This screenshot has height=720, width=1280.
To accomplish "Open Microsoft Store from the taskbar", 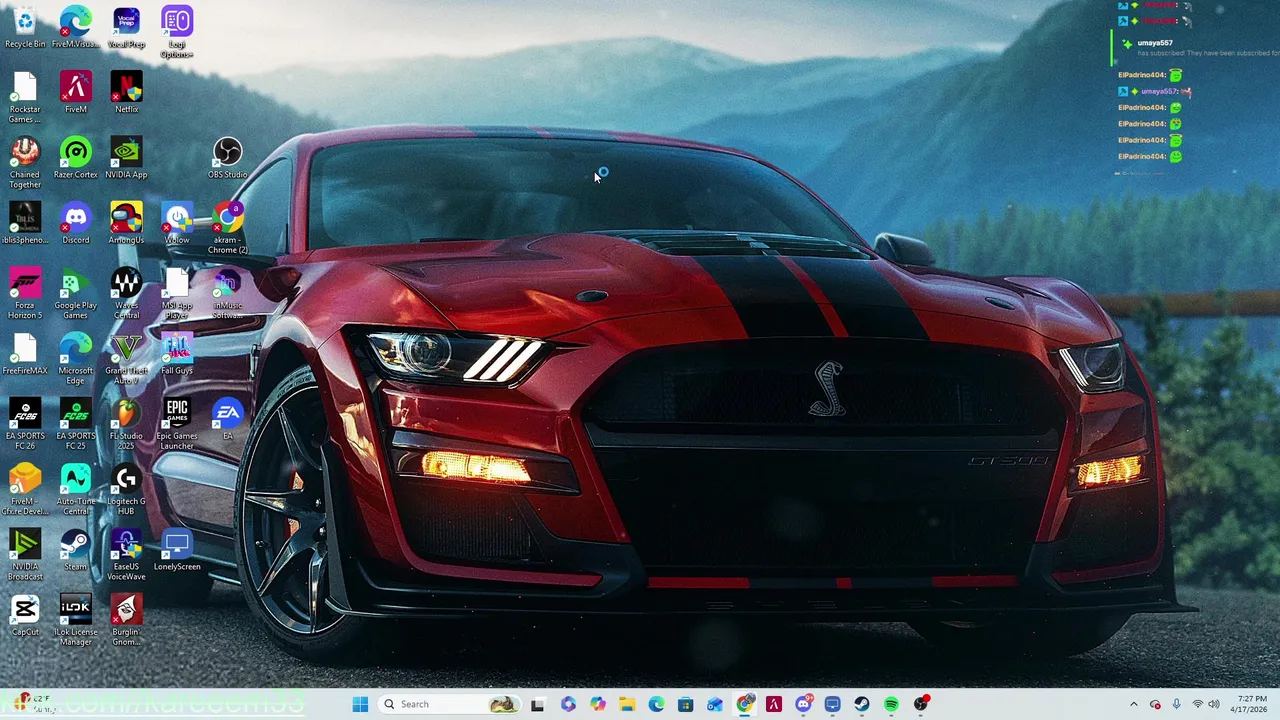I will coord(685,704).
